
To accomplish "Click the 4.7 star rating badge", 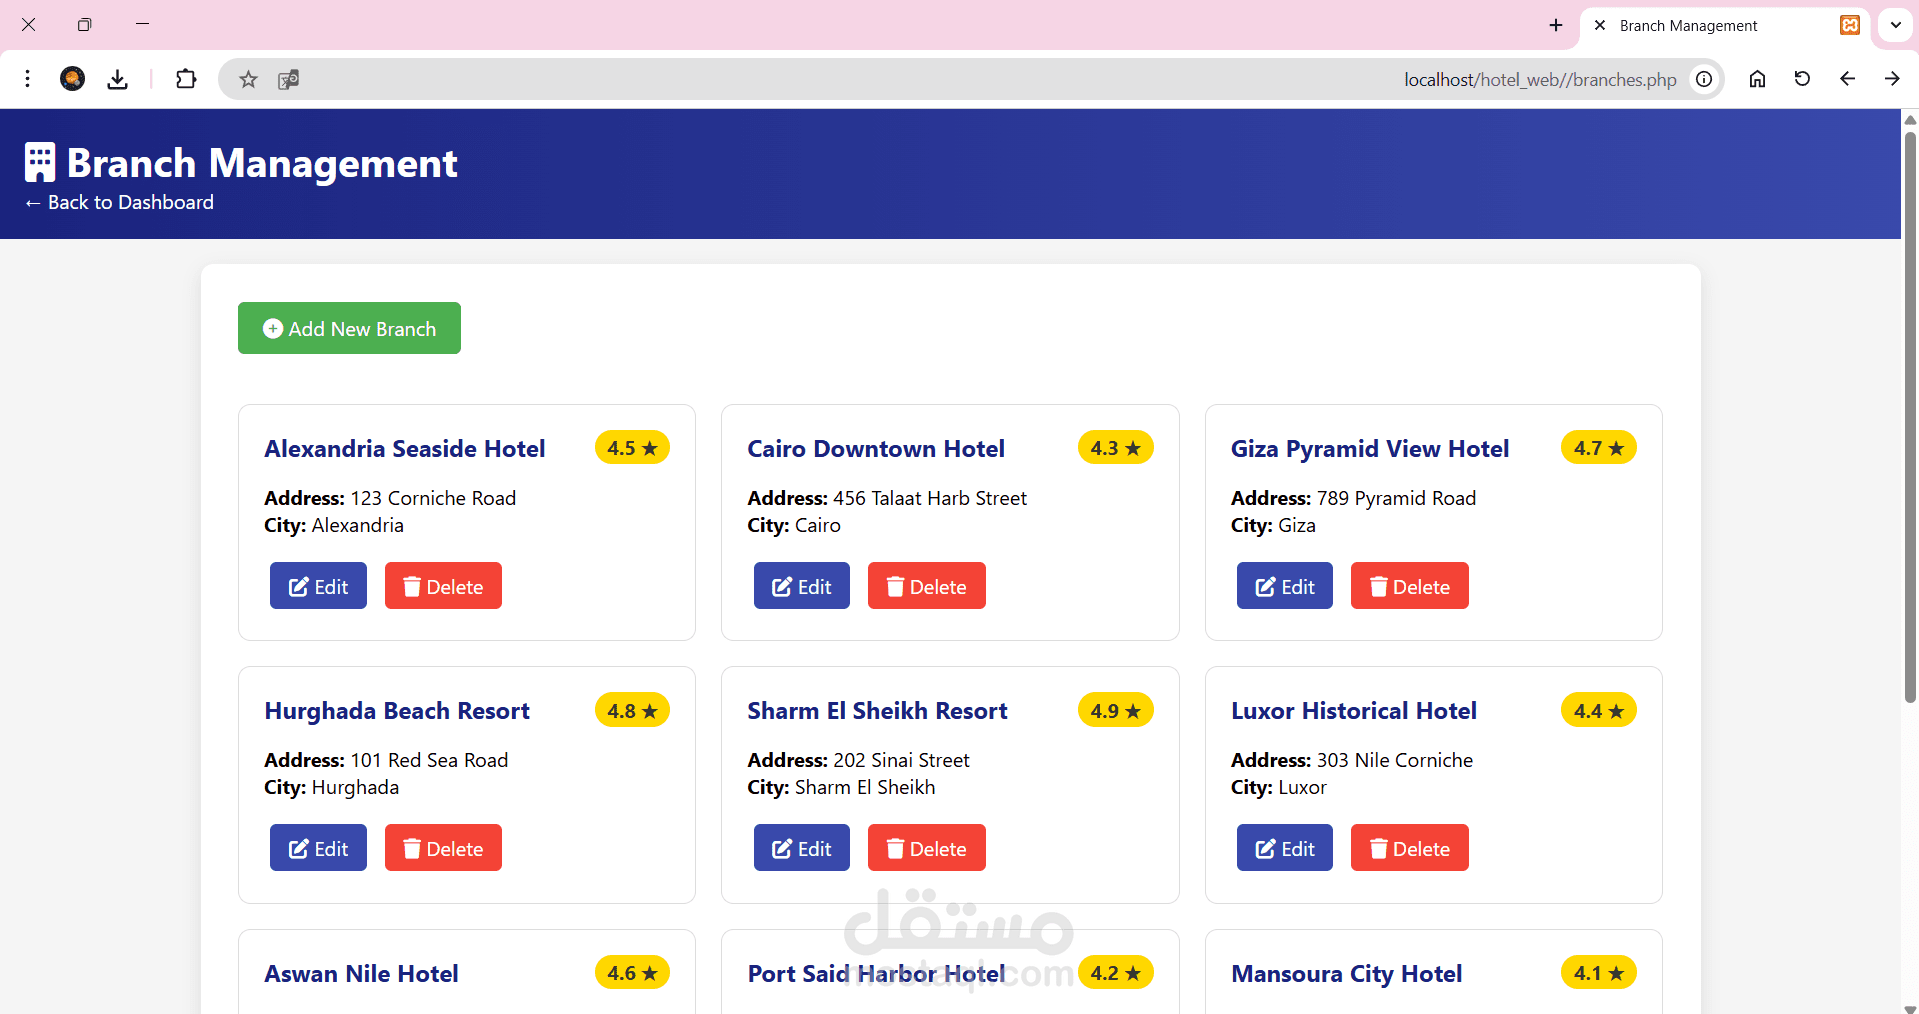I will (x=1598, y=448).
